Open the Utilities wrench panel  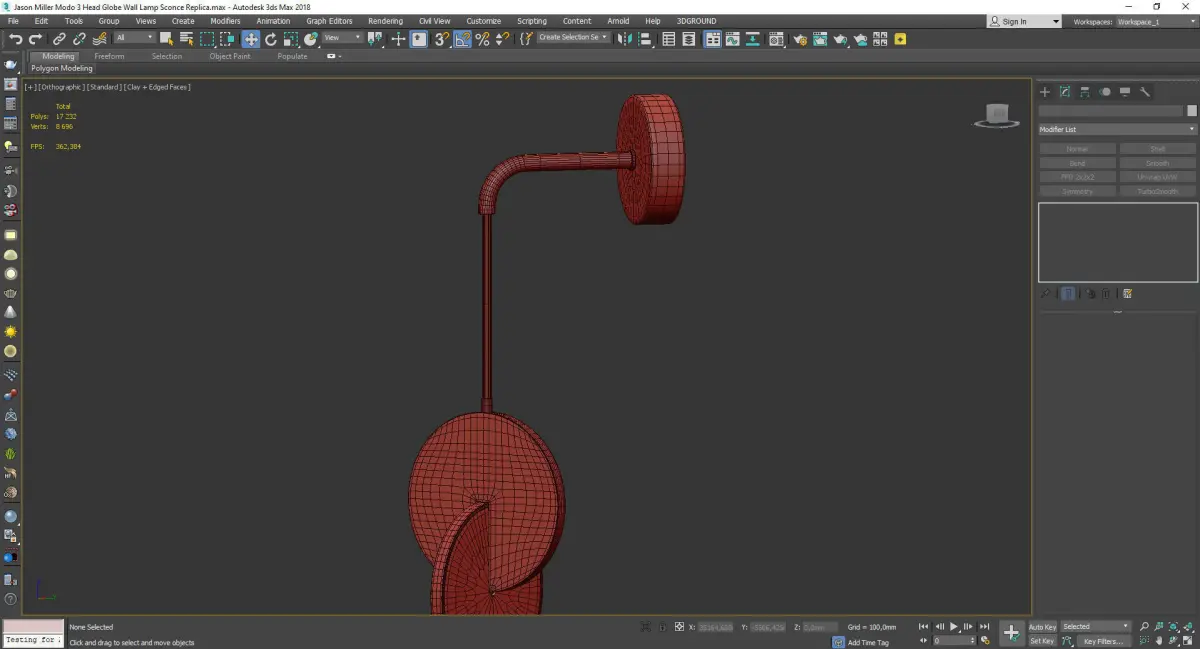[1145, 92]
